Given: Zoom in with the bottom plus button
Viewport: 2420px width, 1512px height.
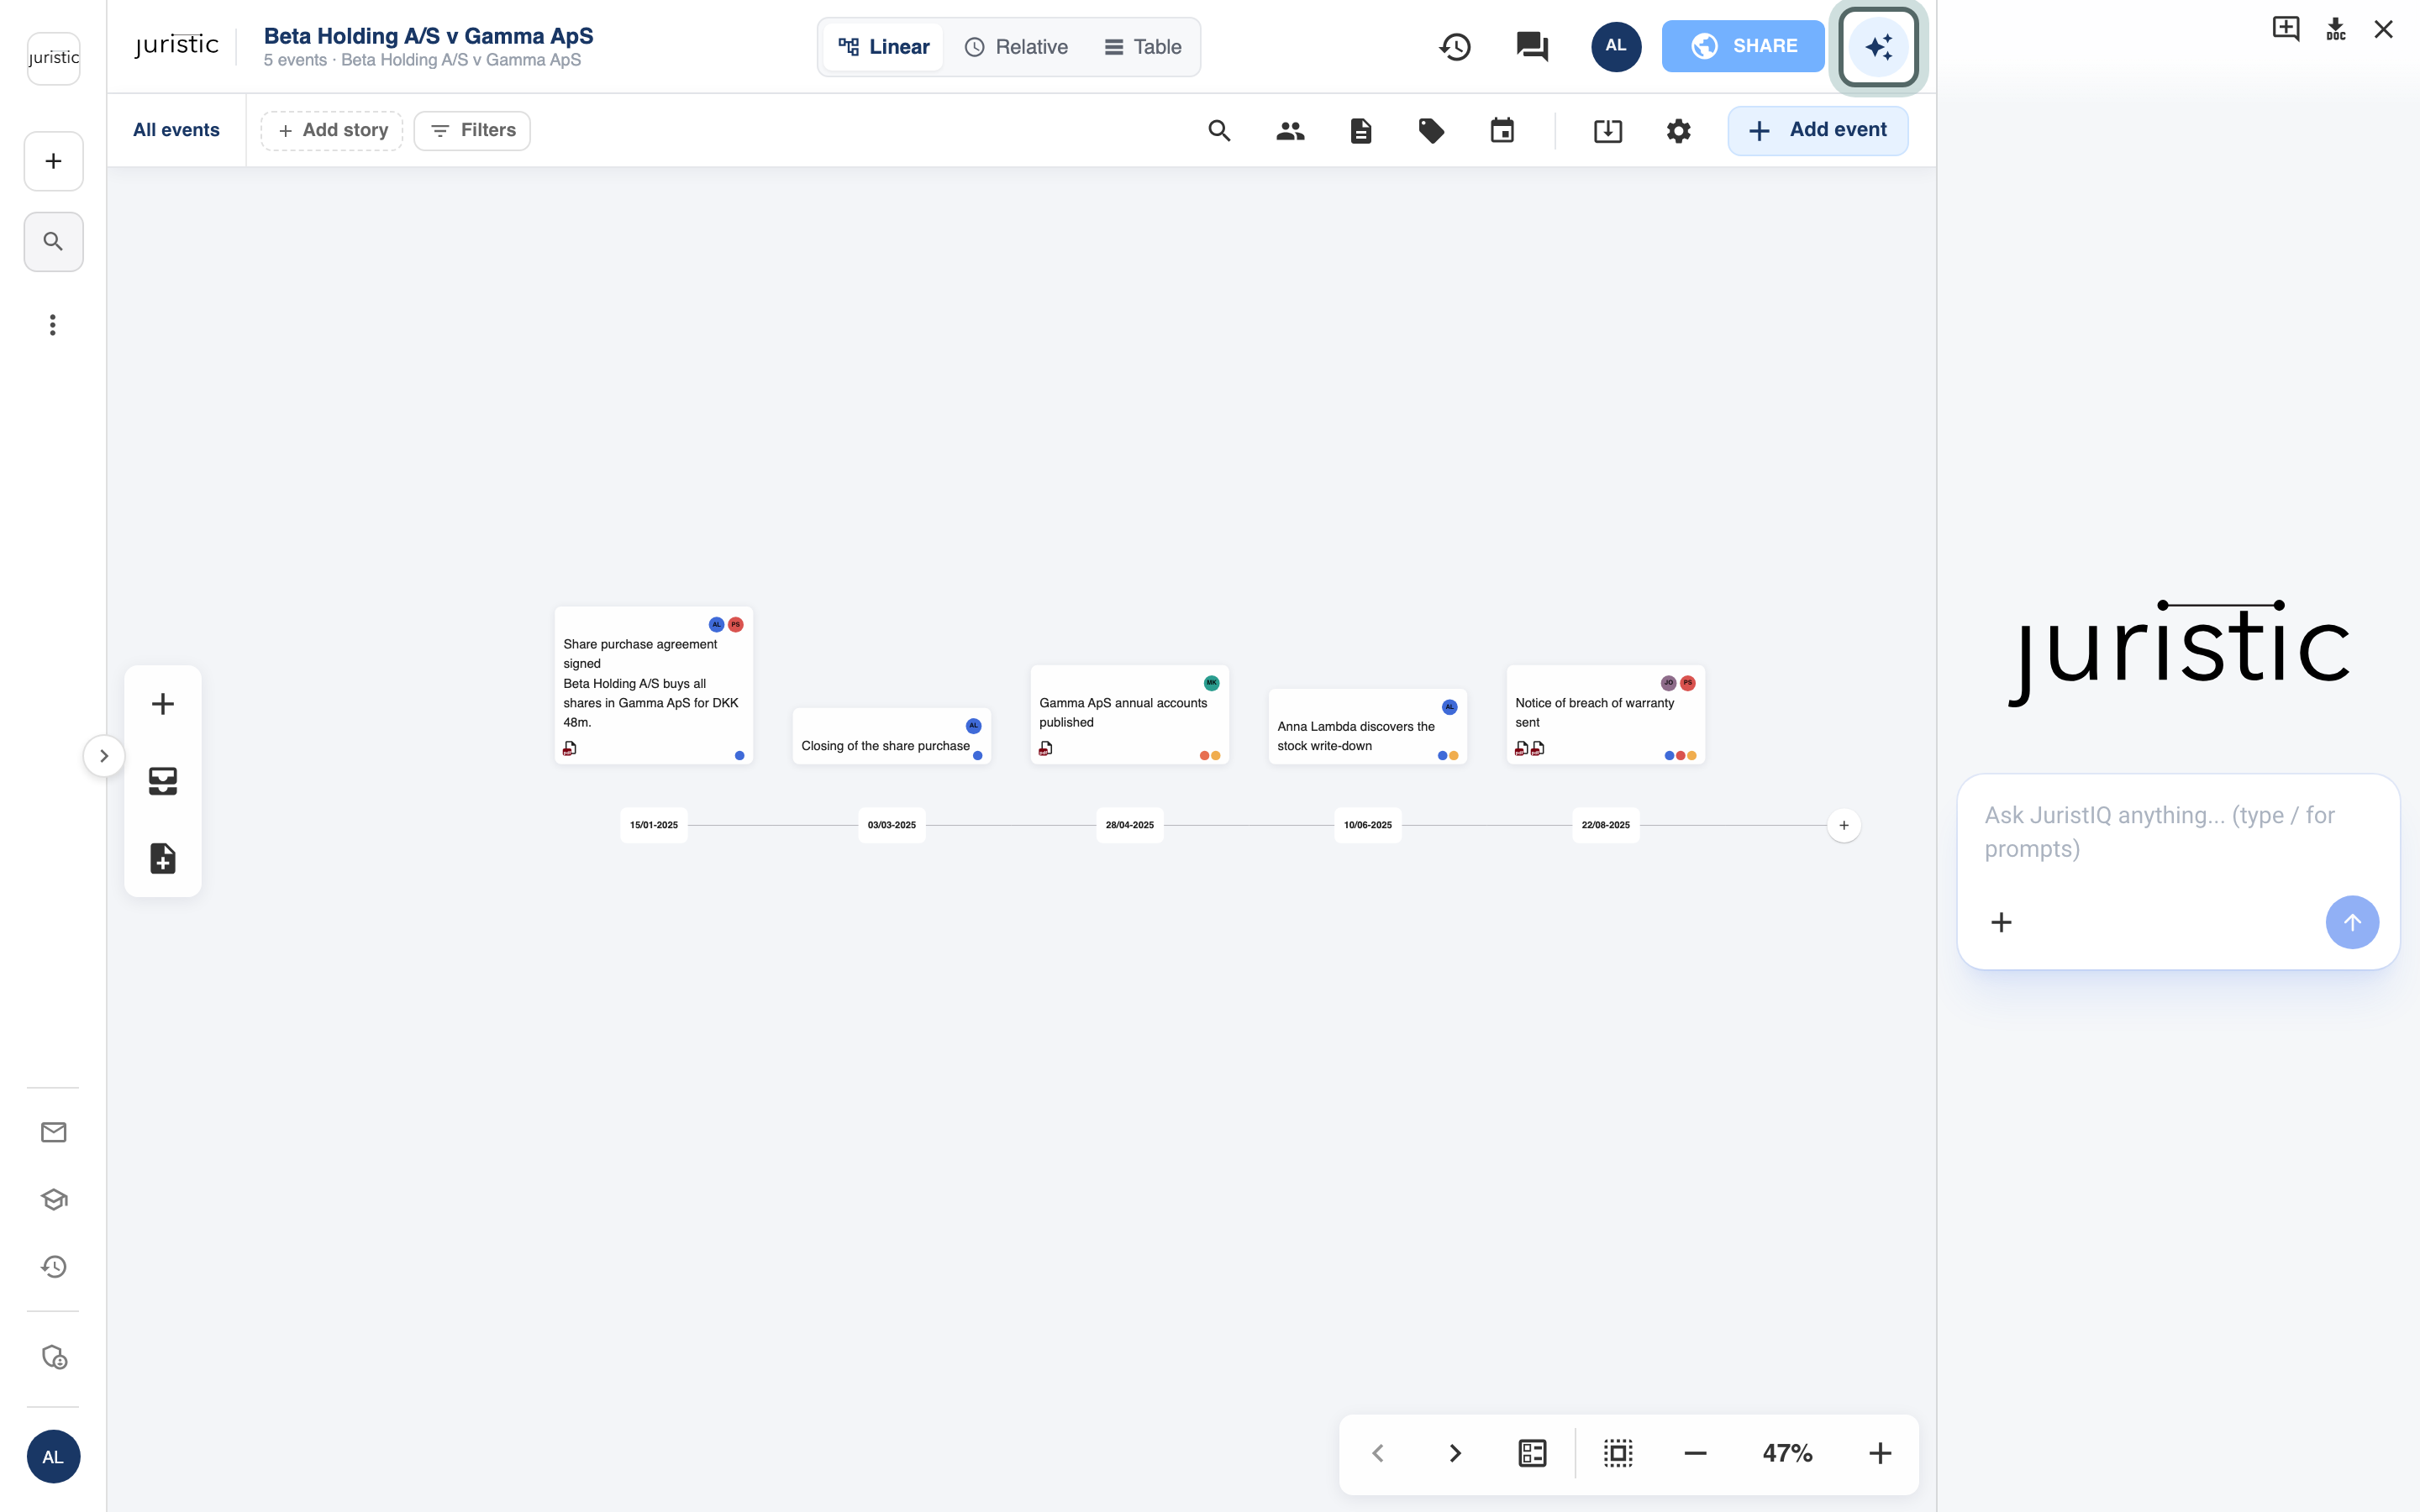Looking at the screenshot, I should (1880, 1453).
